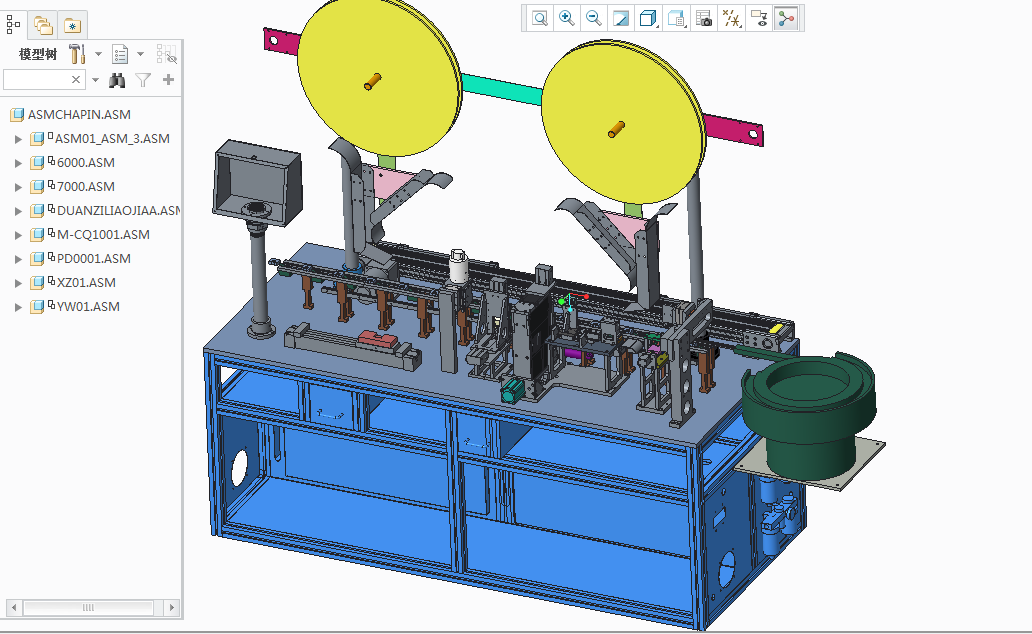Open model tree settings with the hammer icon
Image resolution: width=1032 pixels, height=634 pixels.
click(x=78, y=54)
